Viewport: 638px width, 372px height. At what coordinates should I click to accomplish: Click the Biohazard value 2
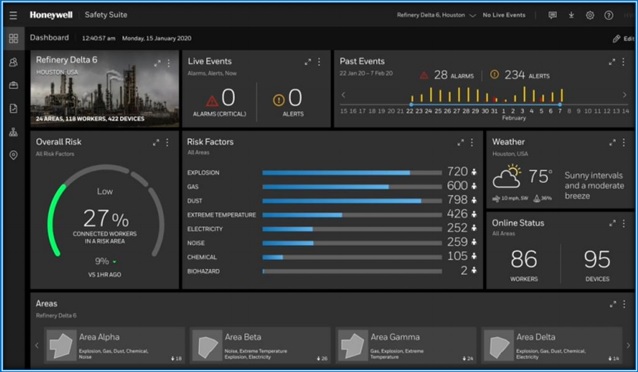click(464, 271)
